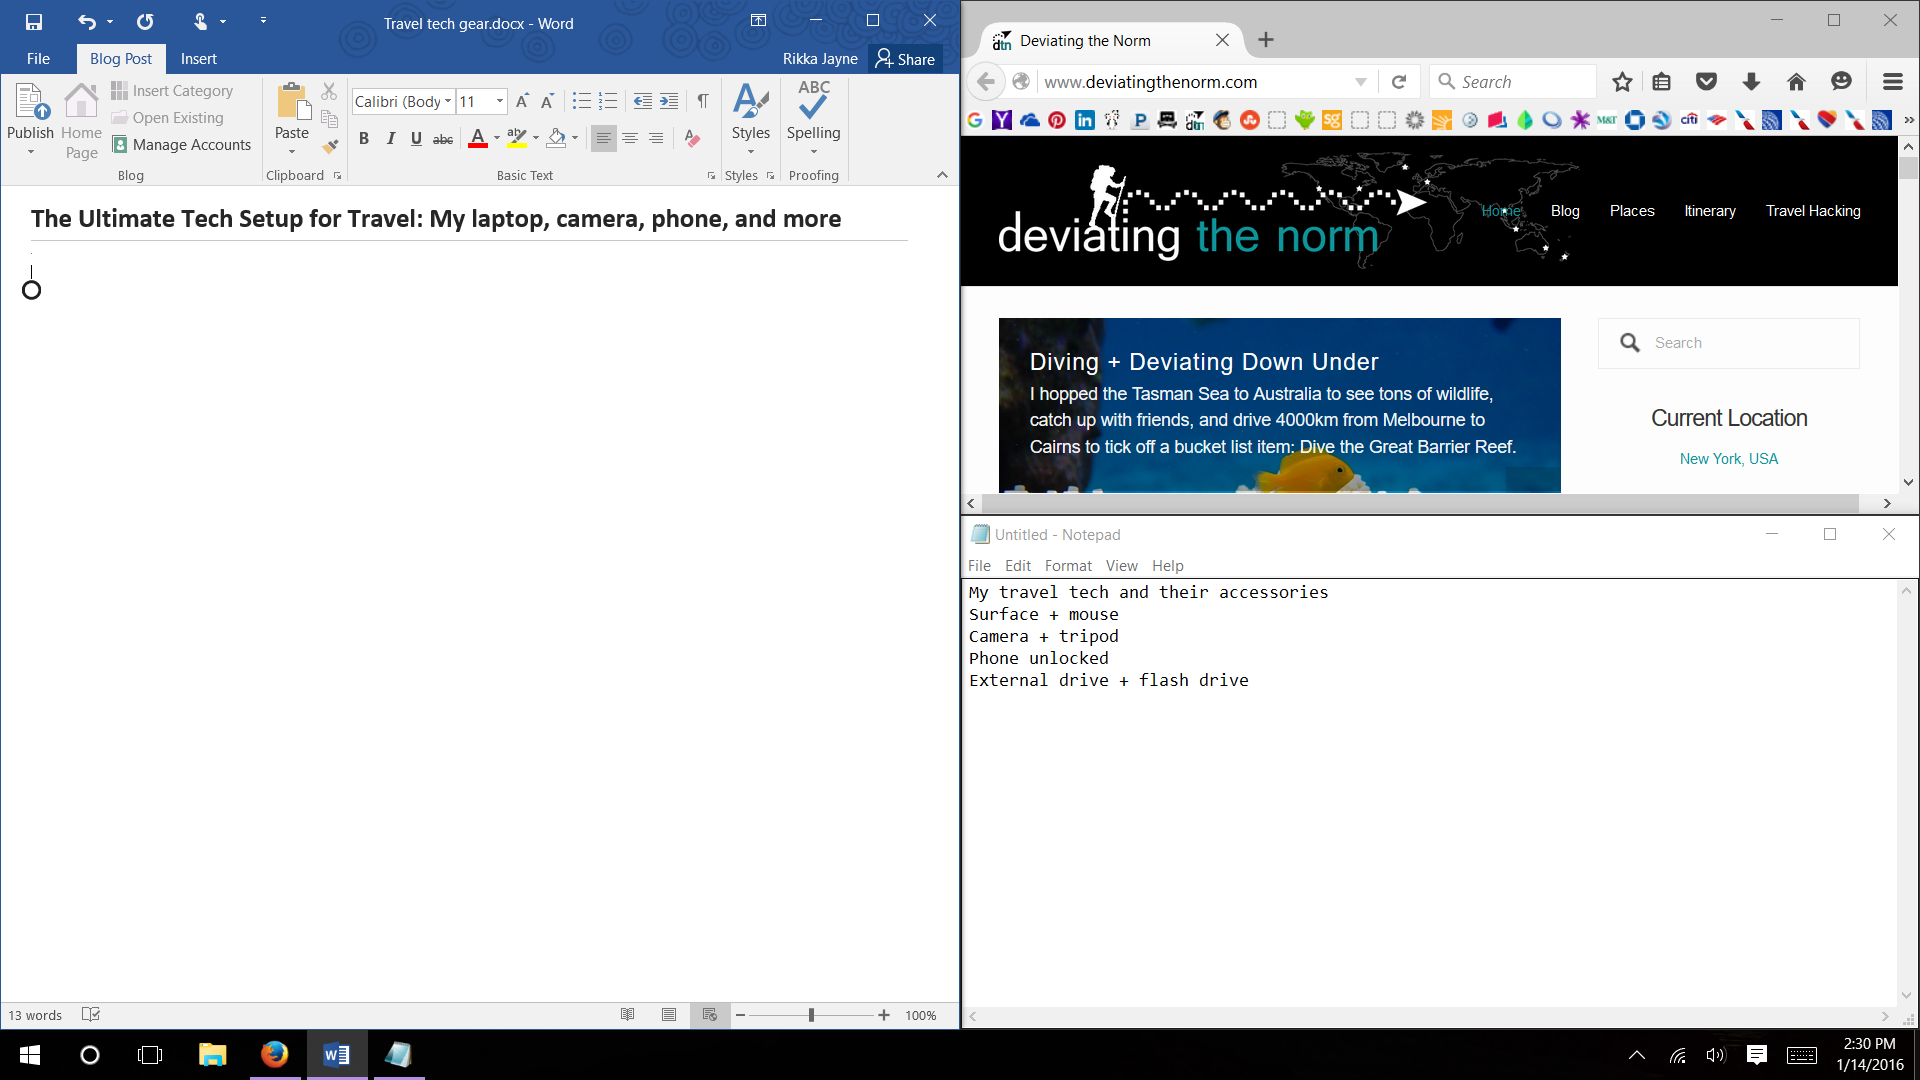The image size is (1920, 1080).
Task: Toggle Italic text formatting
Action: [x=391, y=139]
